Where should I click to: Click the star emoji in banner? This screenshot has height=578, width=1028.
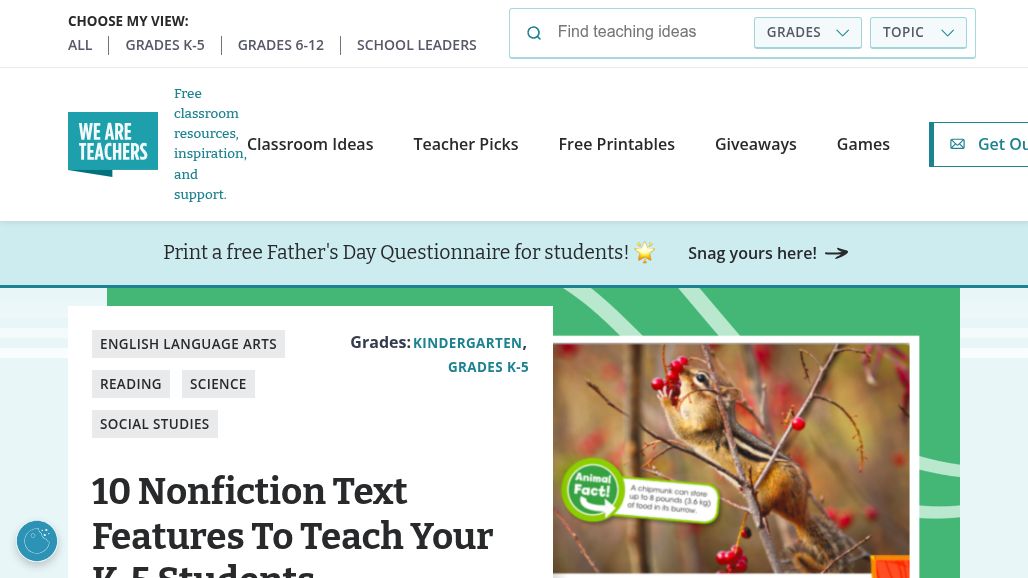(644, 252)
